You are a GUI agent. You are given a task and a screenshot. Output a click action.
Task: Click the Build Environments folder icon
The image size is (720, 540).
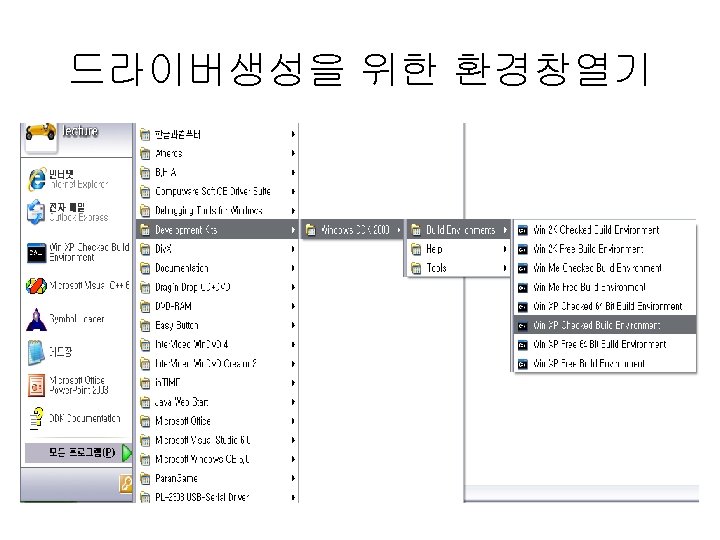point(416,230)
